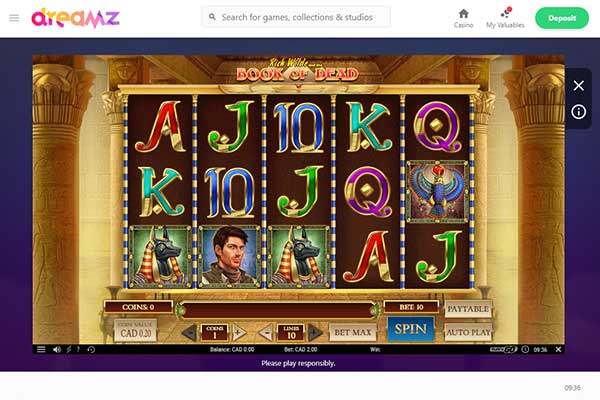This screenshot has height=400, width=600.
Task: Open the help question mark icon
Action: [x=78, y=349]
